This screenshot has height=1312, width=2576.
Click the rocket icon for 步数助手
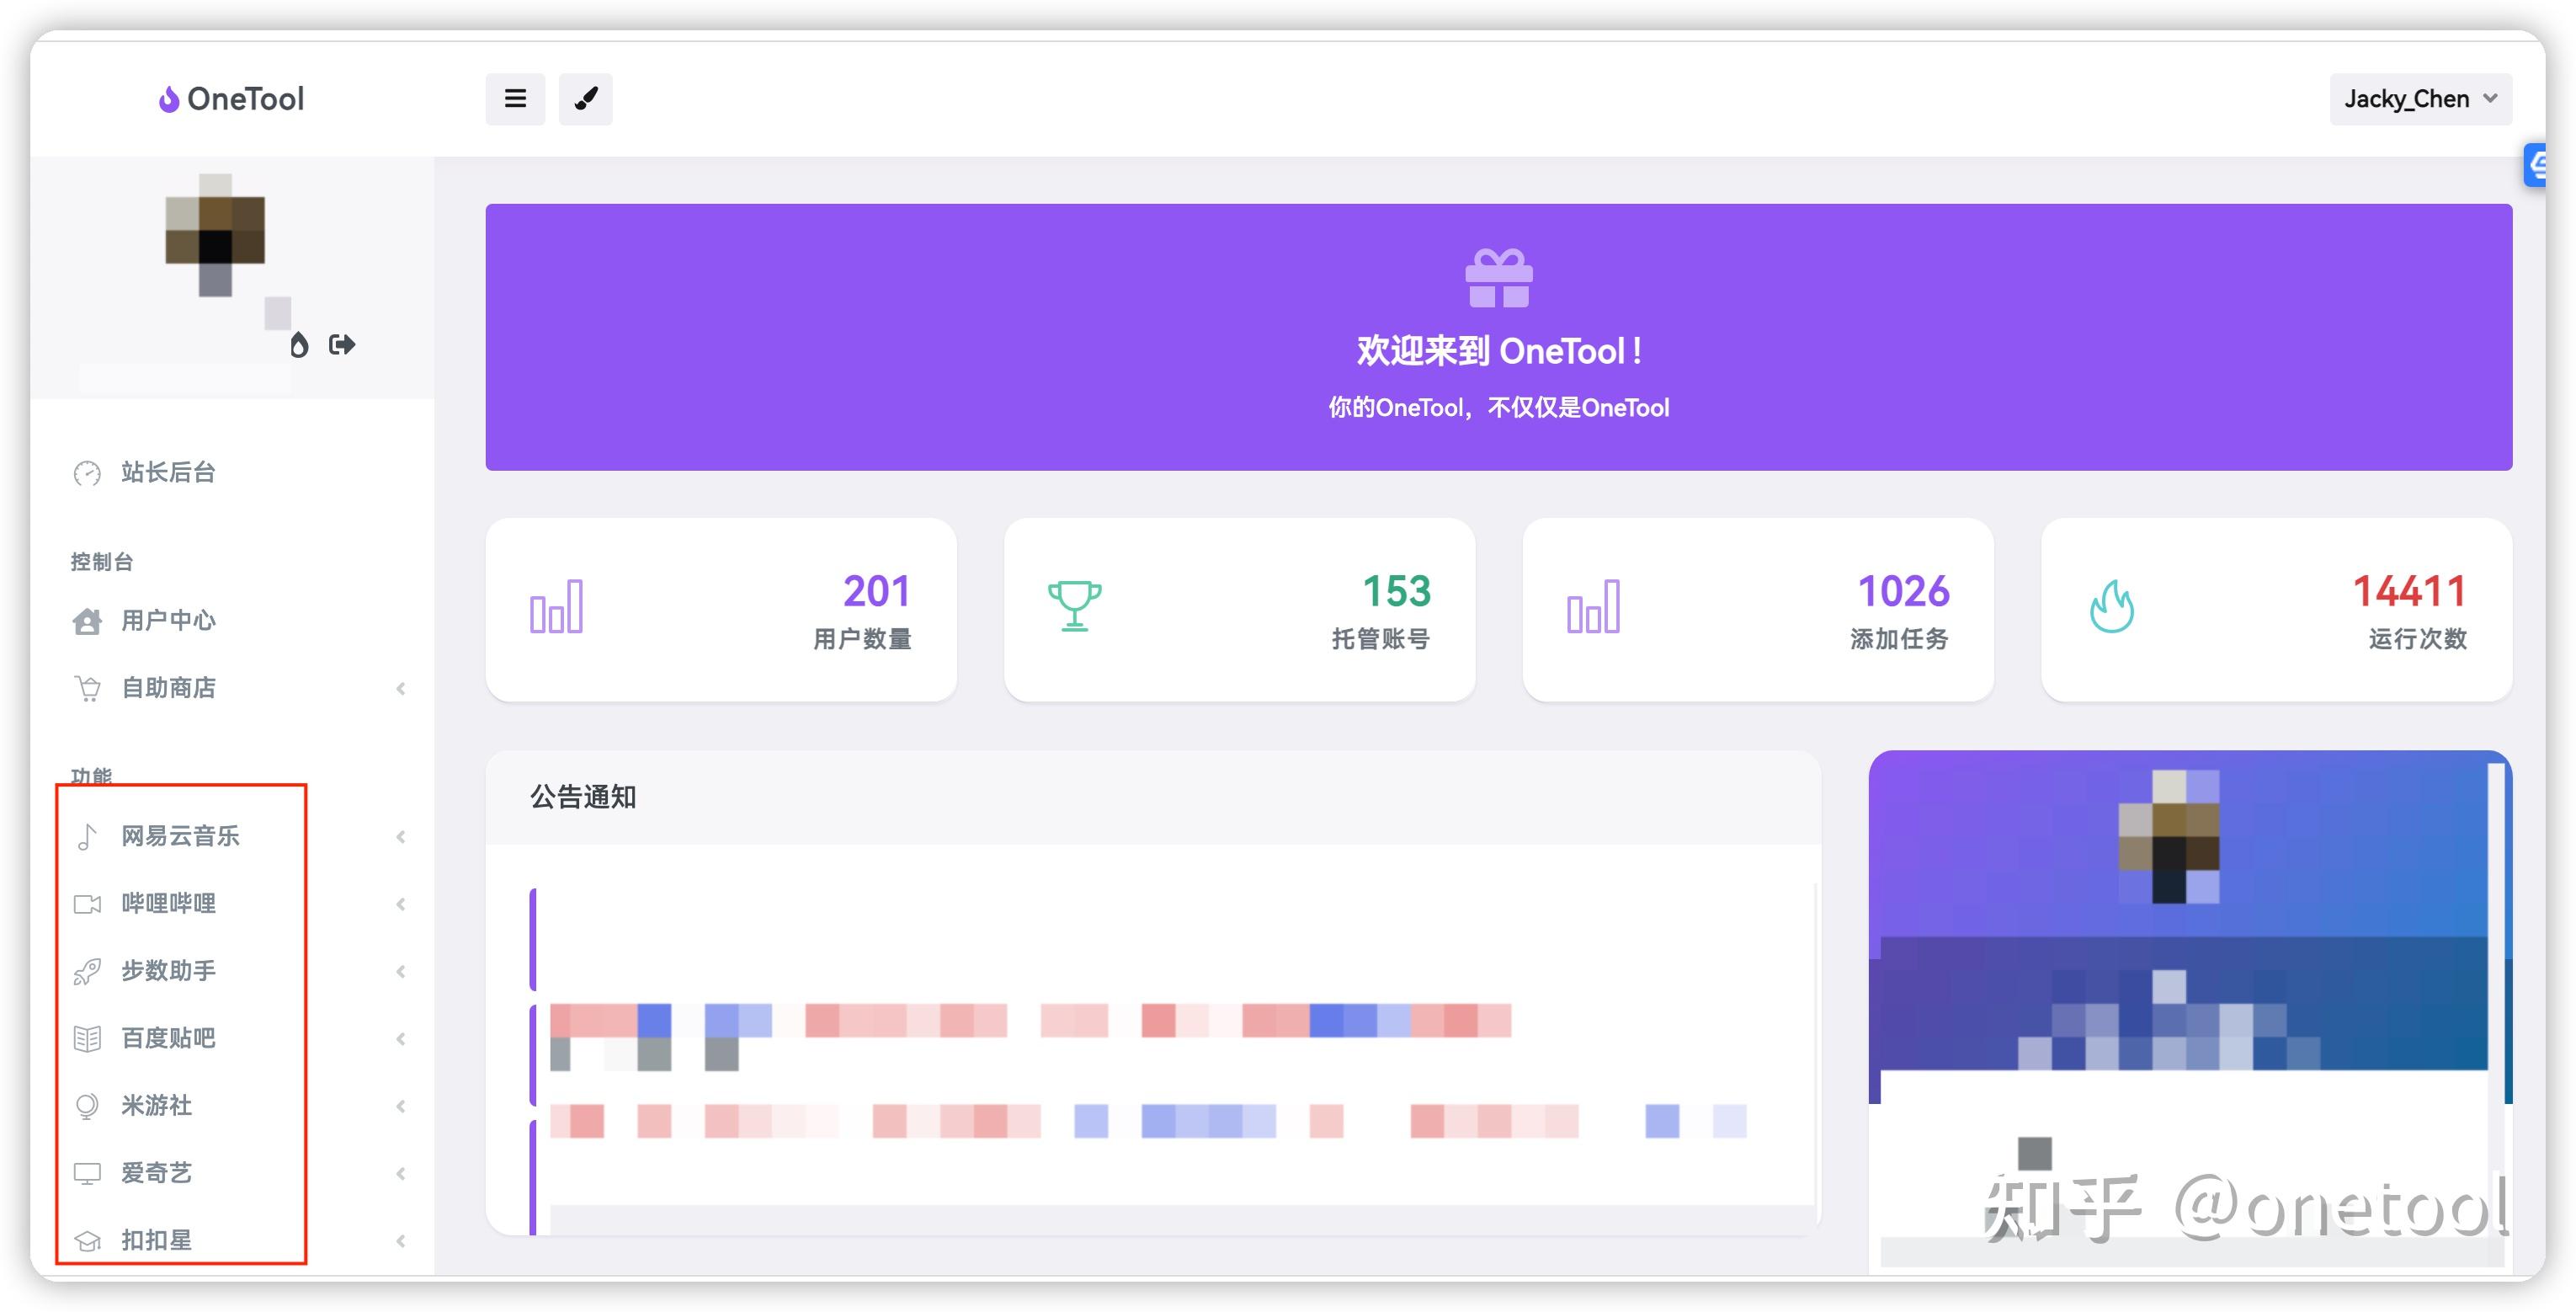87,971
